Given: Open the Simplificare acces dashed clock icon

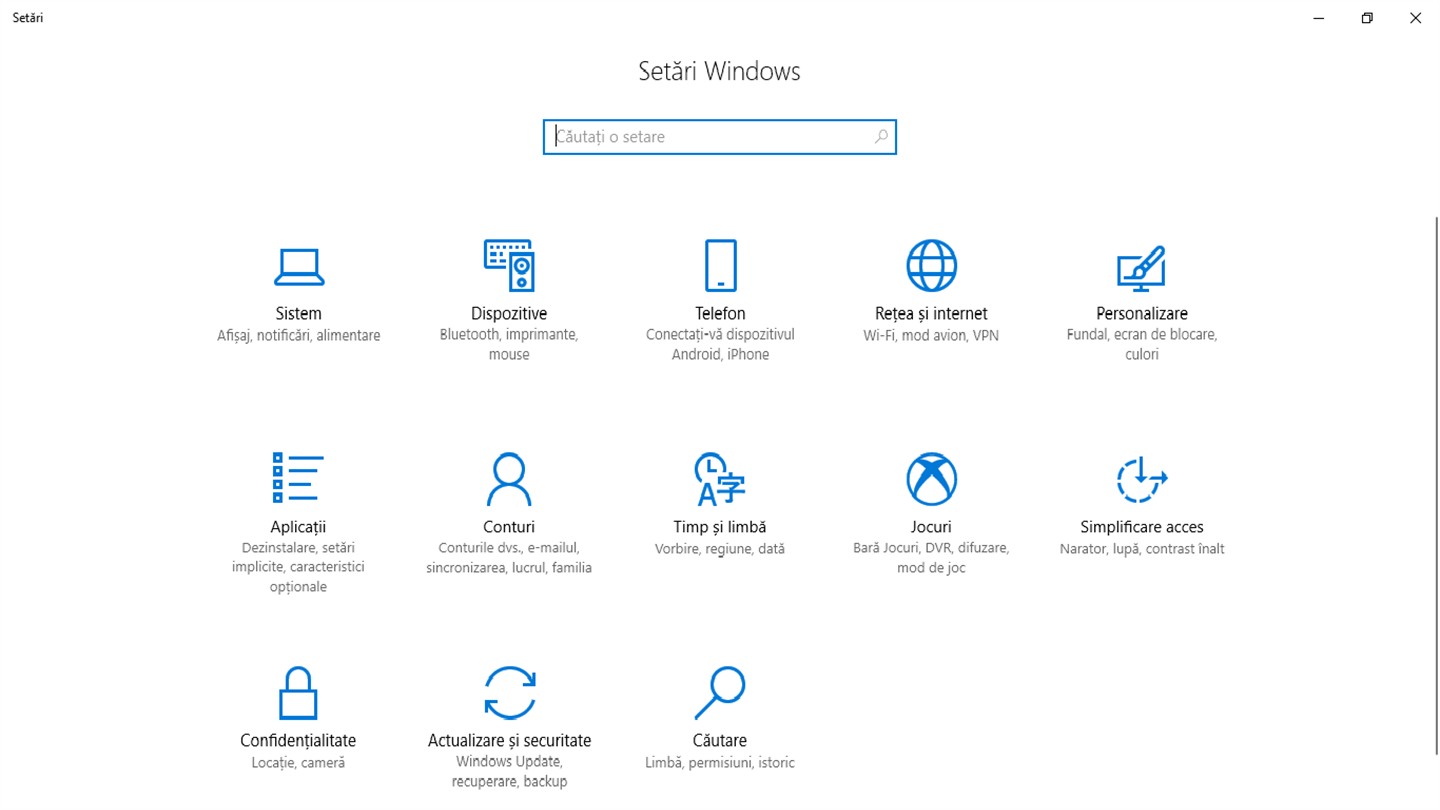Looking at the screenshot, I should click(x=1141, y=479).
